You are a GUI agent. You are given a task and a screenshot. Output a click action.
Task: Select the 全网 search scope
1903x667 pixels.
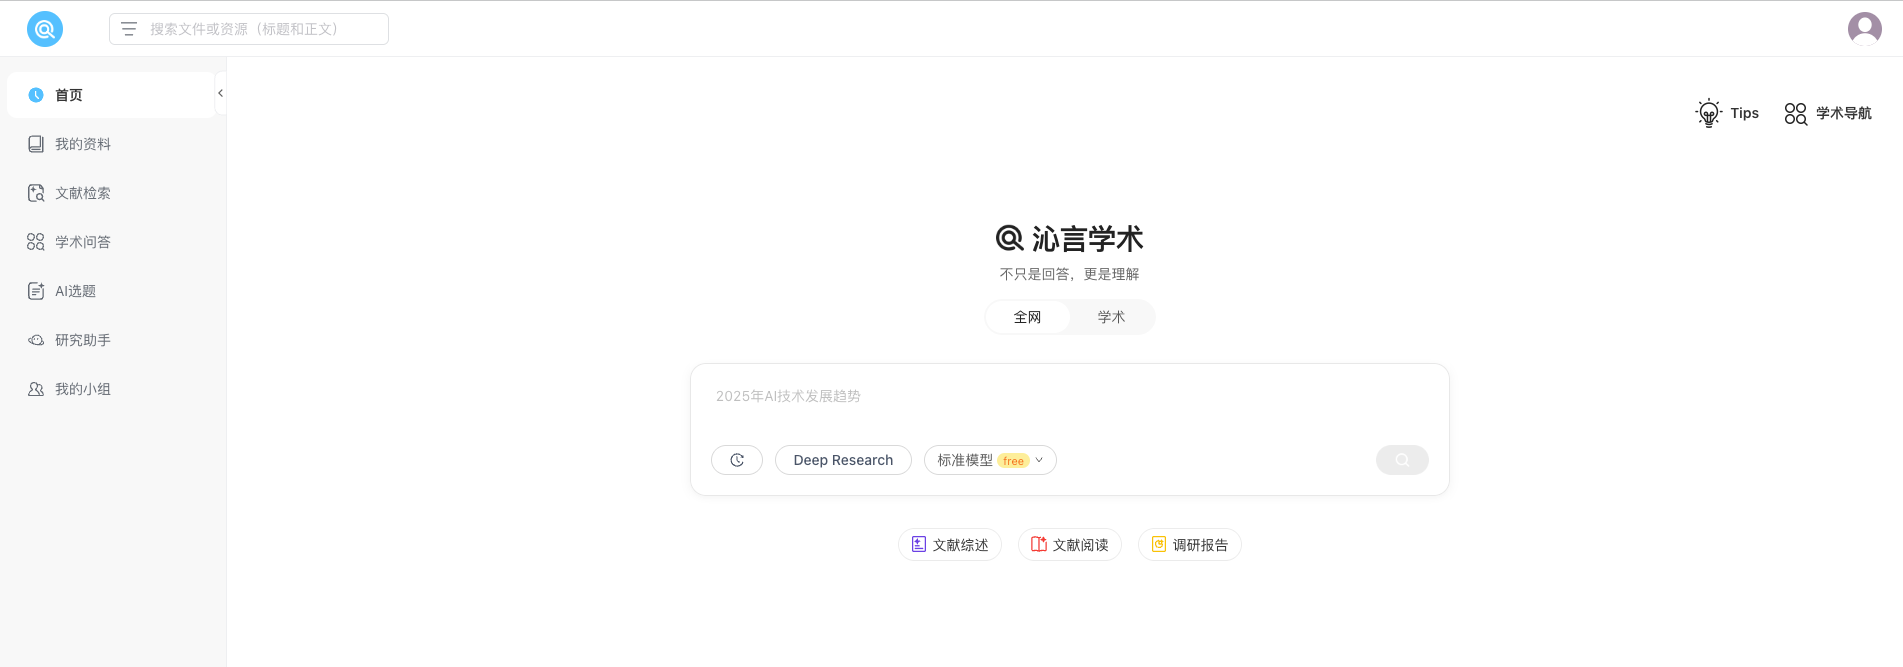(1028, 317)
